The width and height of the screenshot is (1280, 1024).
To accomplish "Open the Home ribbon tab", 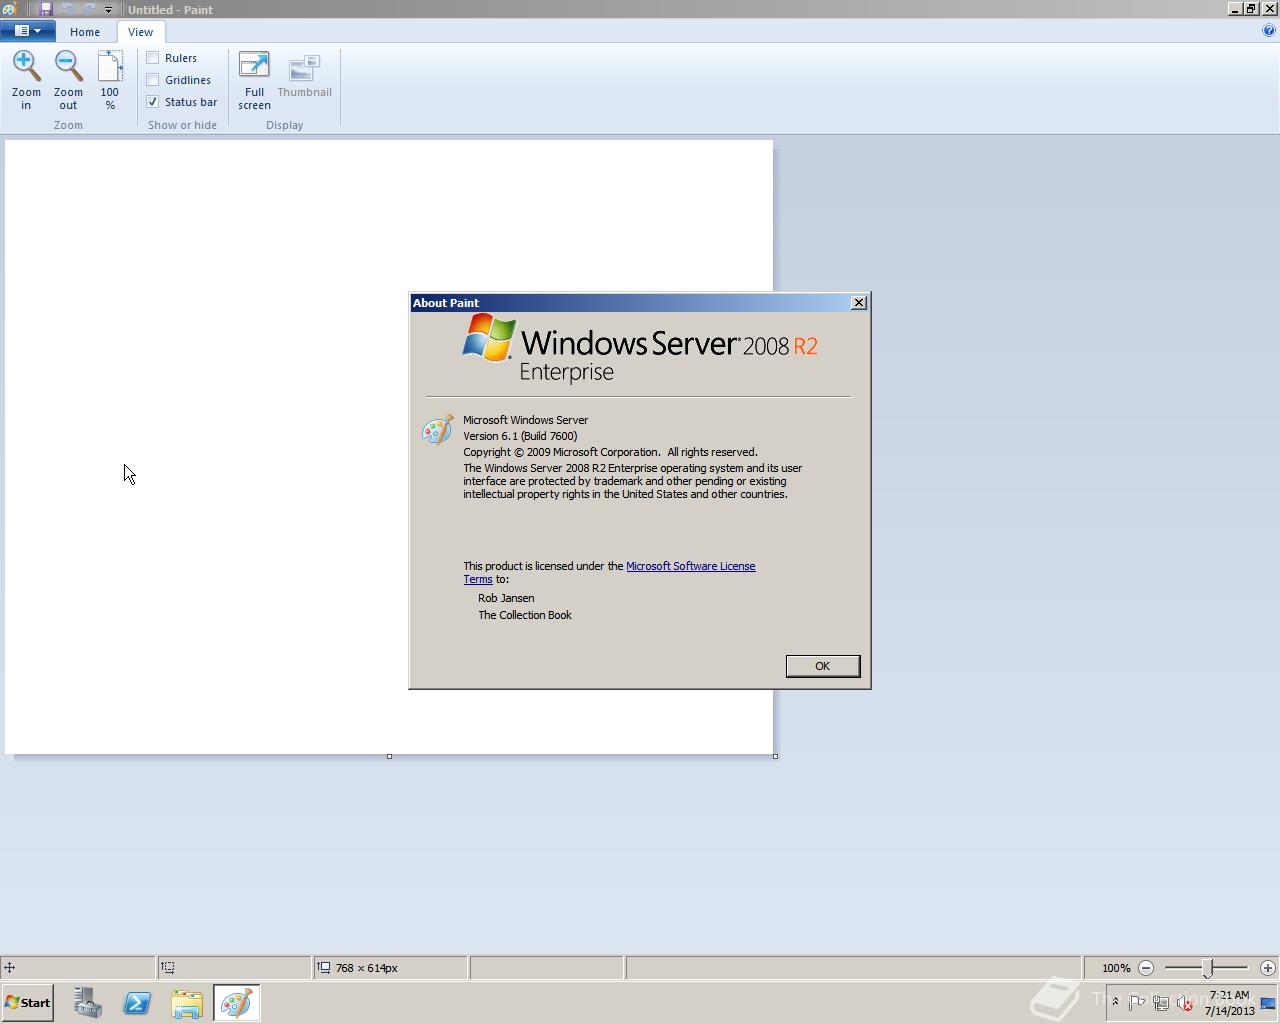I will (x=85, y=32).
